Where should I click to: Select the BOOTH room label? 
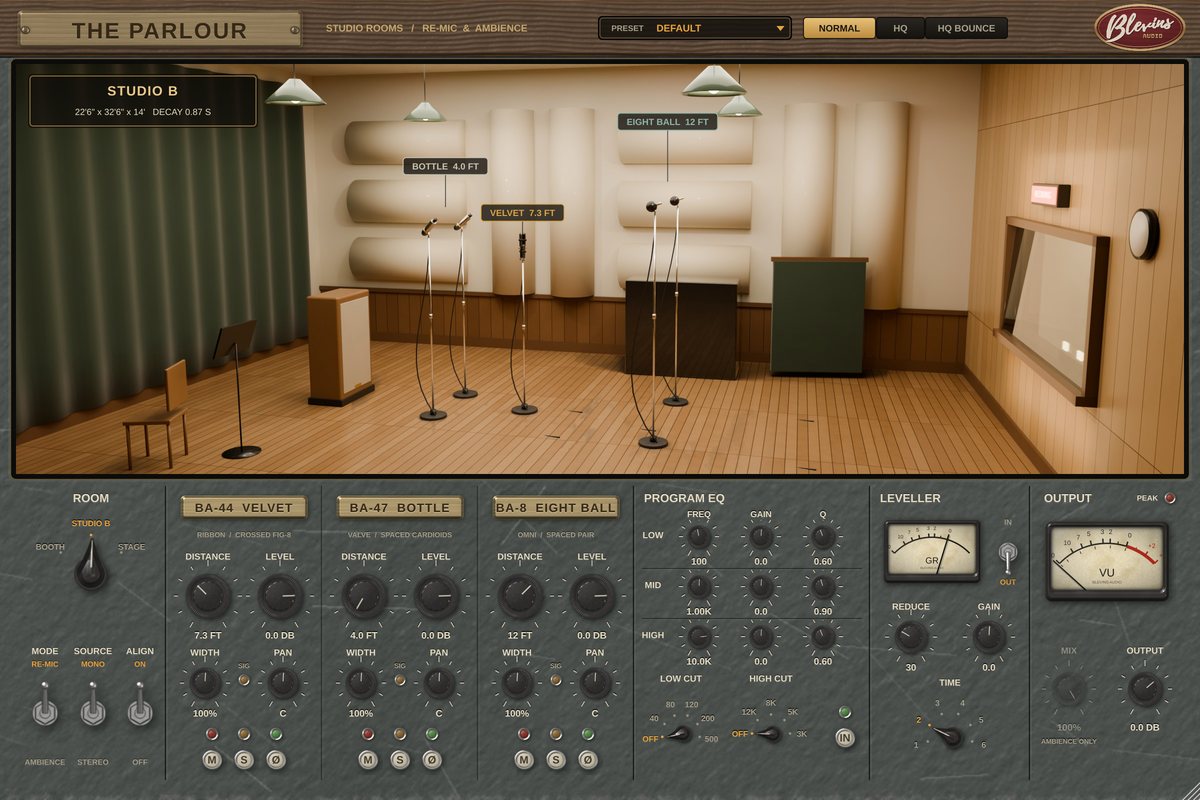pos(50,547)
